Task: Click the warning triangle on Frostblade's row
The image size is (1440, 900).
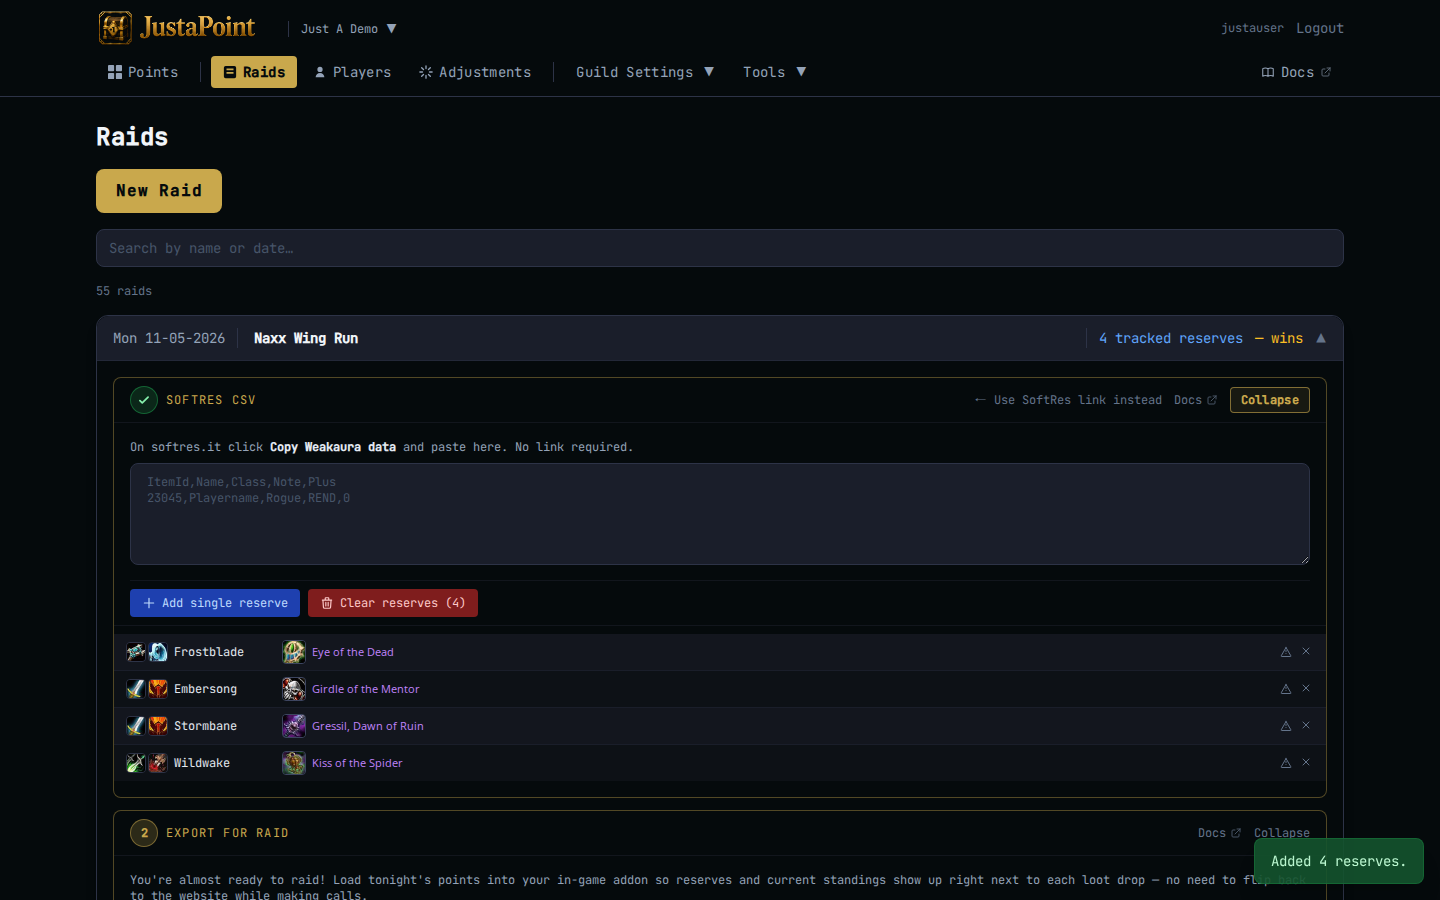Action: (1286, 652)
